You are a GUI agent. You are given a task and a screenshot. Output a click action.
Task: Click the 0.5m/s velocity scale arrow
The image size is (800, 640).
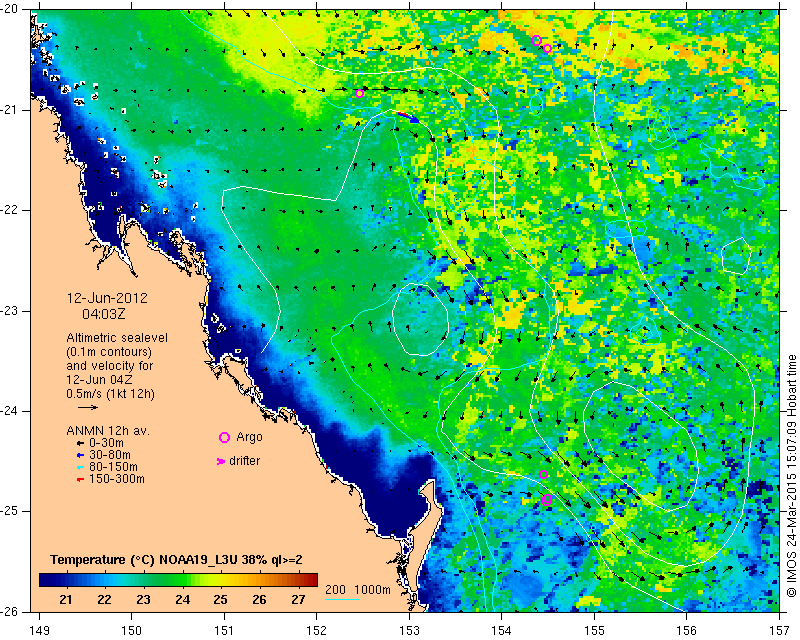point(88,407)
